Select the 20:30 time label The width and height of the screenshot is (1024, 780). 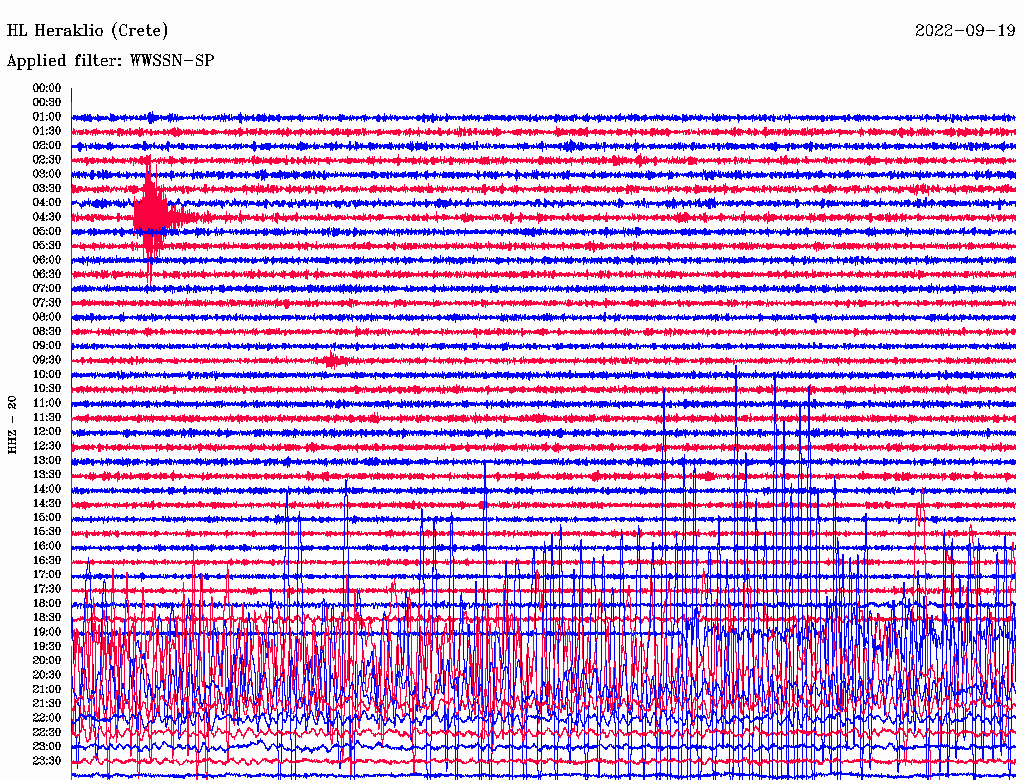47,675
